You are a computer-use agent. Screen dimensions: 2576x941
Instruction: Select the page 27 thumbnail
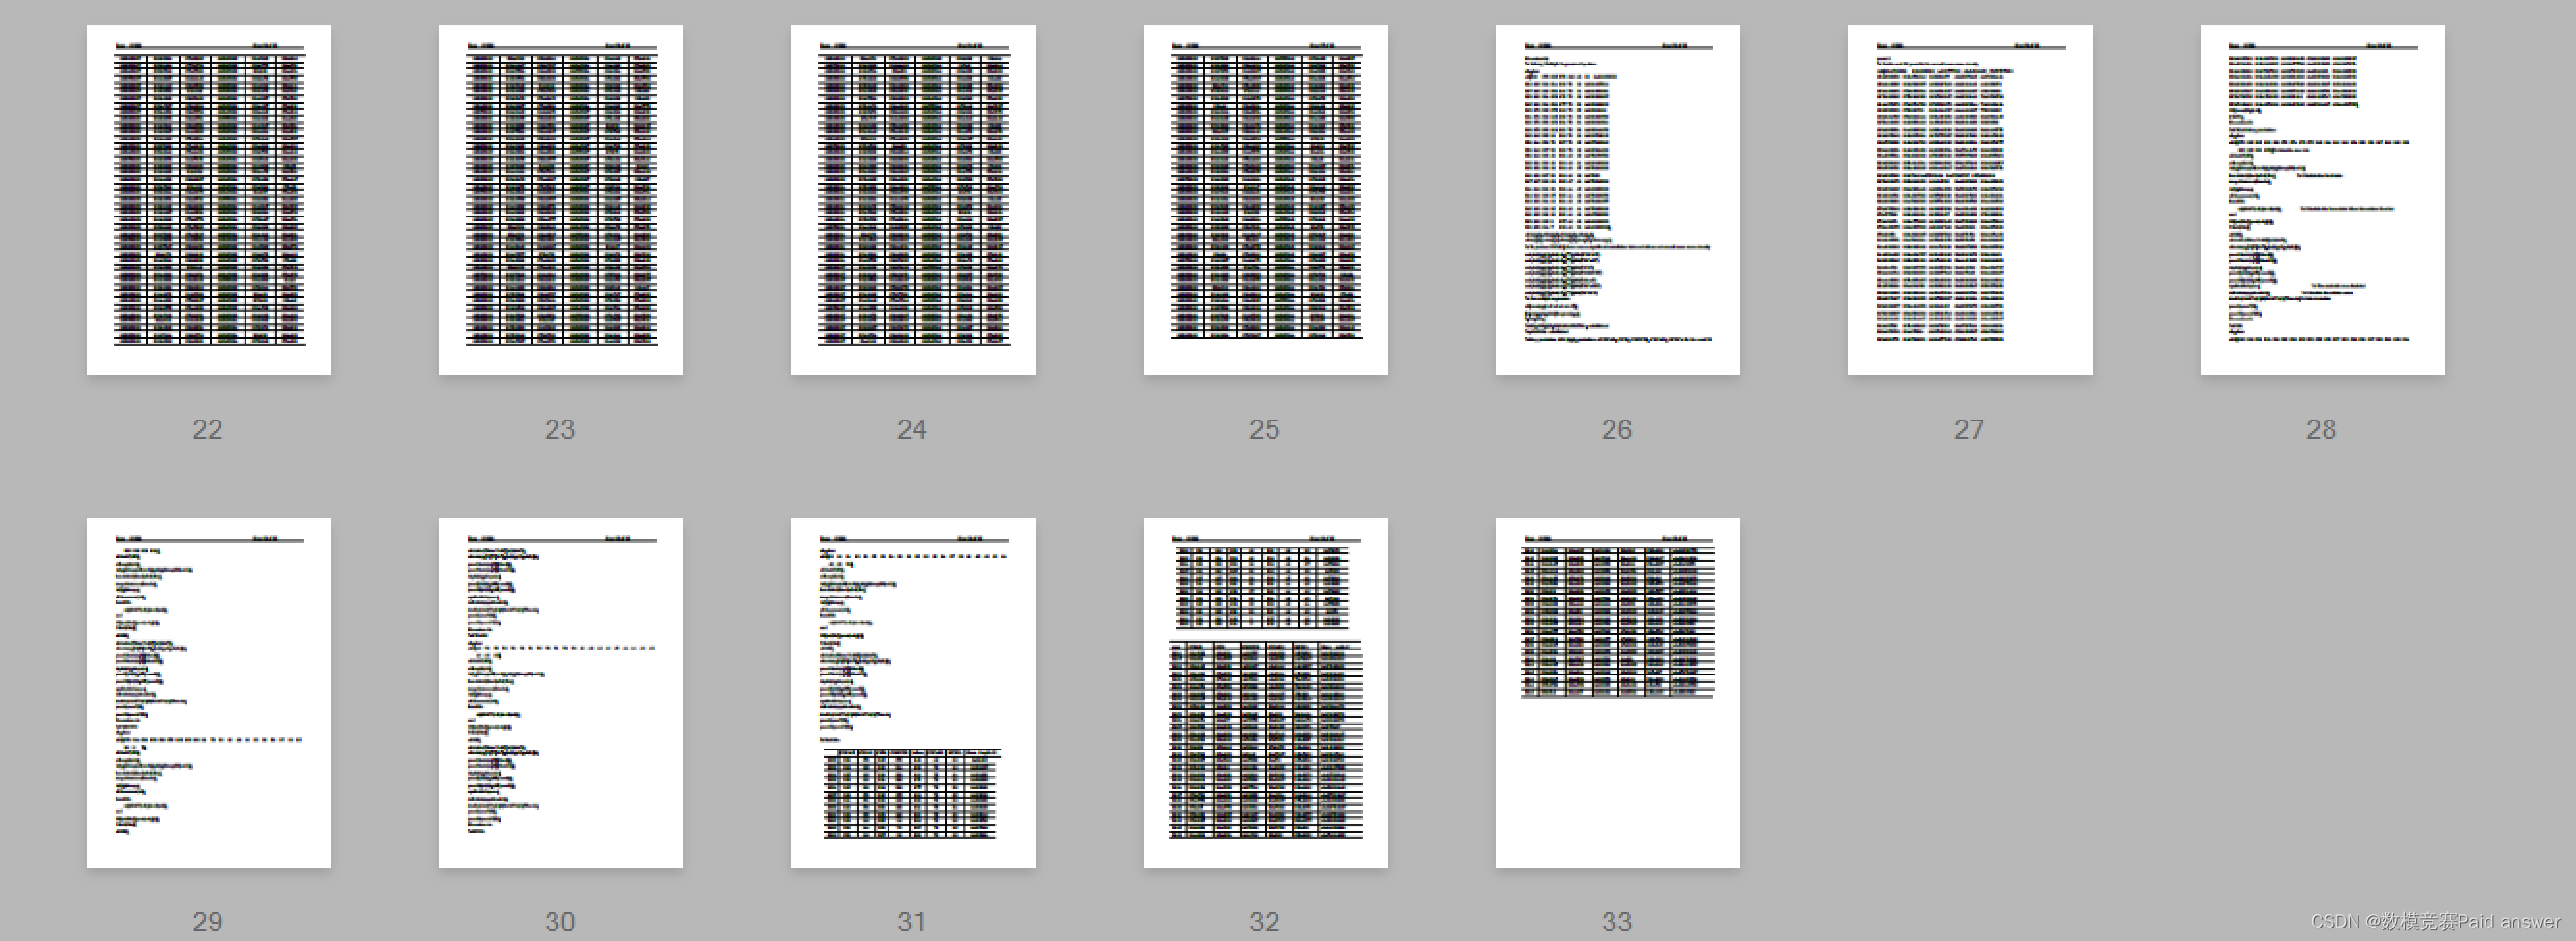tap(1970, 200)
